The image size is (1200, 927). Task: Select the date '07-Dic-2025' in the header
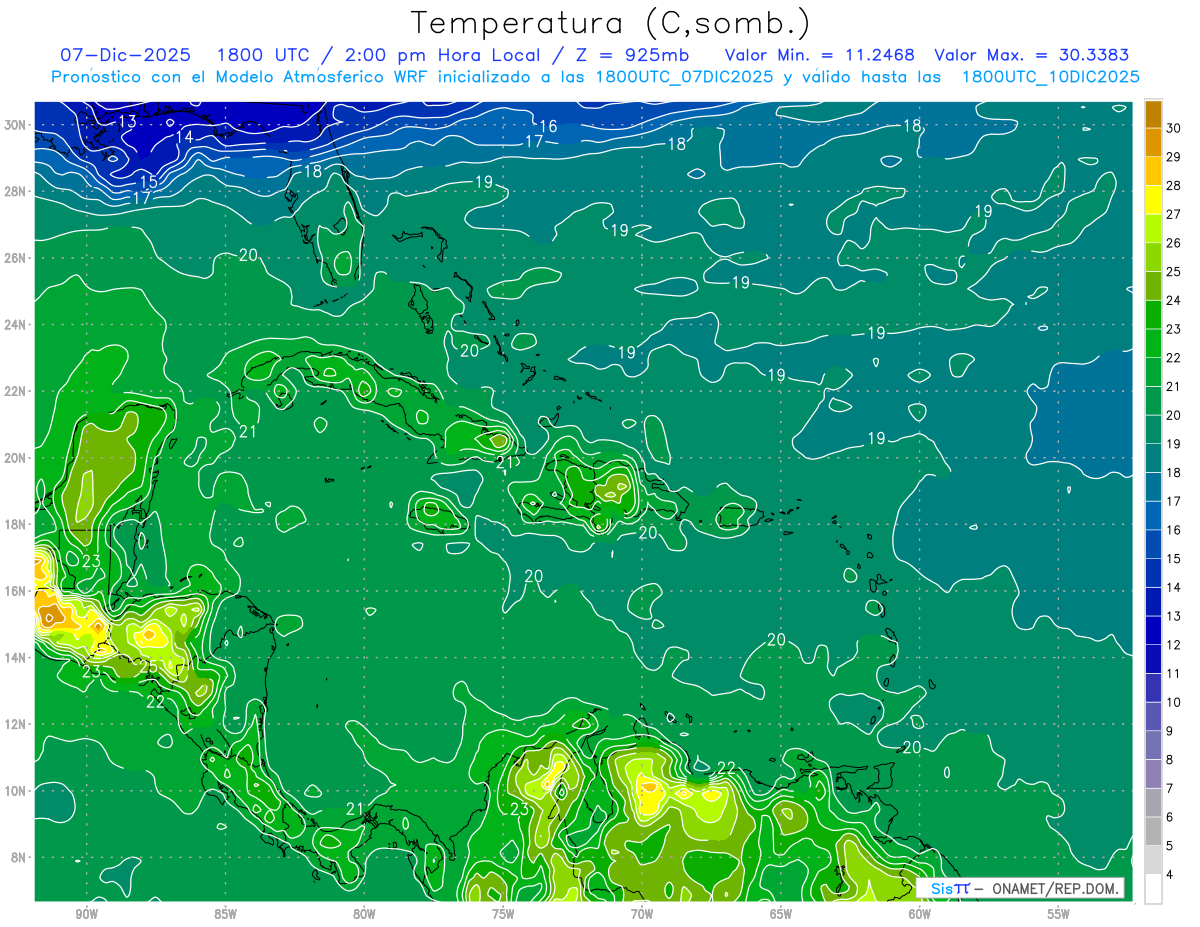point(124,55)
